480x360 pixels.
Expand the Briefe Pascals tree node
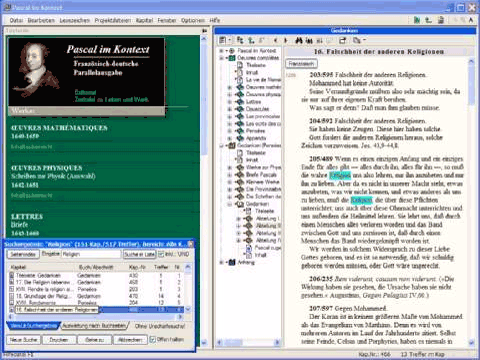(229, 175)
